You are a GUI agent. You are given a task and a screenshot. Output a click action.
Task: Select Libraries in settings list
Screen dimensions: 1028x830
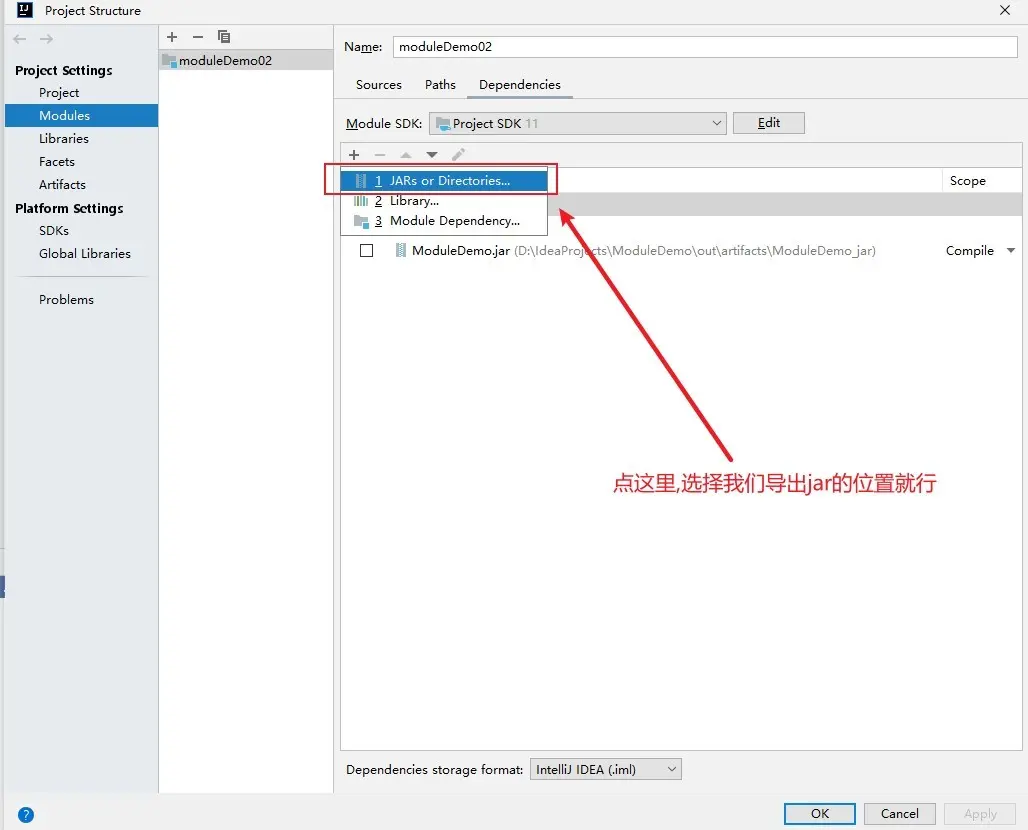coord(81,138)
